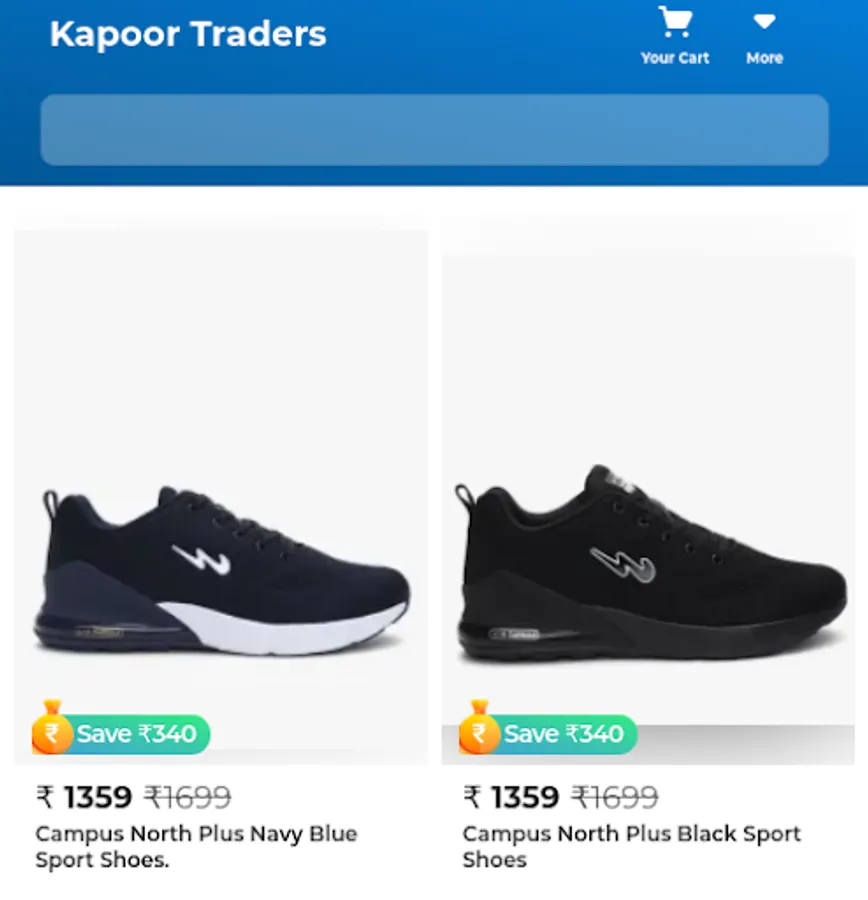Open the navy blue sport shoe image
The height and width of the screenshot is (900, 868).
point(221,497)
